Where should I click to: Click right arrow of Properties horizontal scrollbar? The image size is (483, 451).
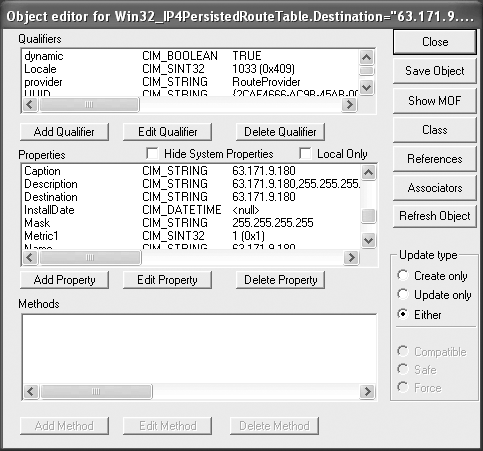coord(351,257)
